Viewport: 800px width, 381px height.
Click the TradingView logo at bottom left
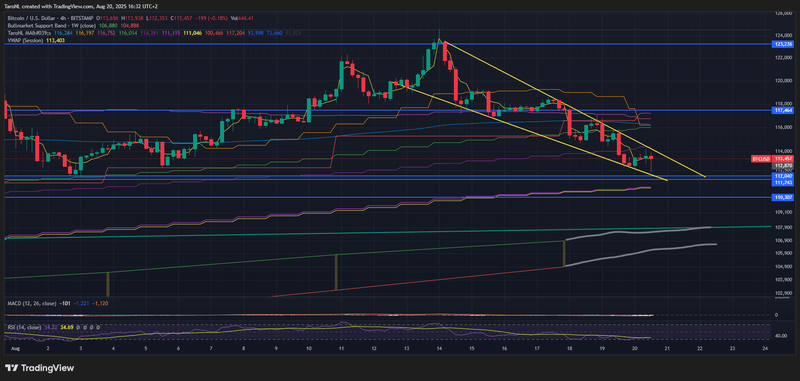(x=39, y=368)
